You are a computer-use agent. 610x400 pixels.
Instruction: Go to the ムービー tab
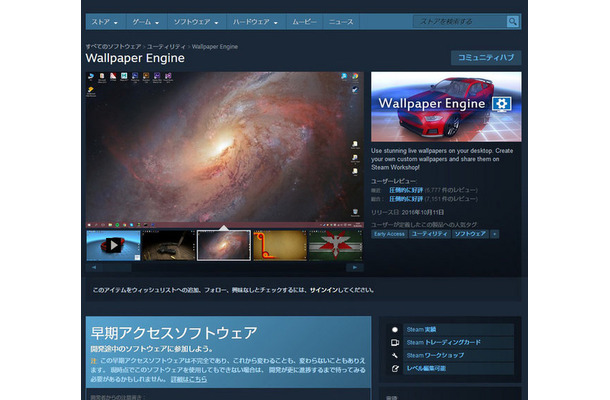coord(304,22)
